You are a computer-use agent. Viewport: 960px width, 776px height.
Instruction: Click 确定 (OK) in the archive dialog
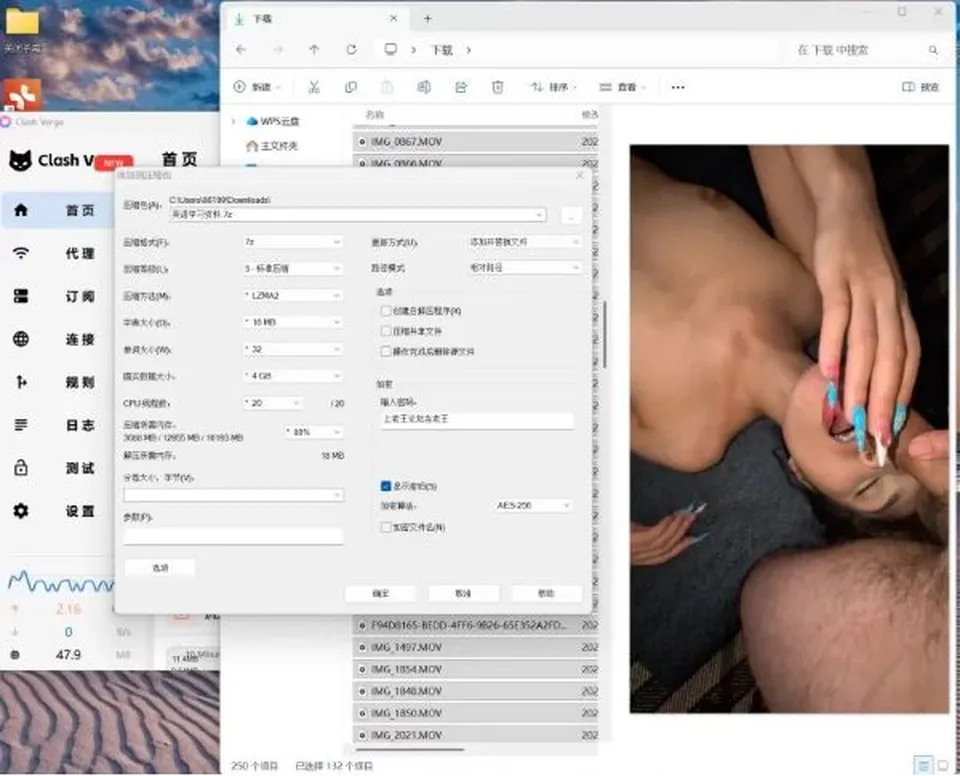click(x=380, y=593)
